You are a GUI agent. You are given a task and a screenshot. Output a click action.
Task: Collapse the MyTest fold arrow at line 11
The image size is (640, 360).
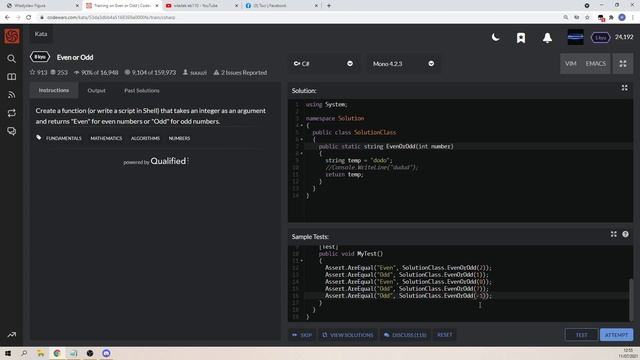[x=302, y=260]
